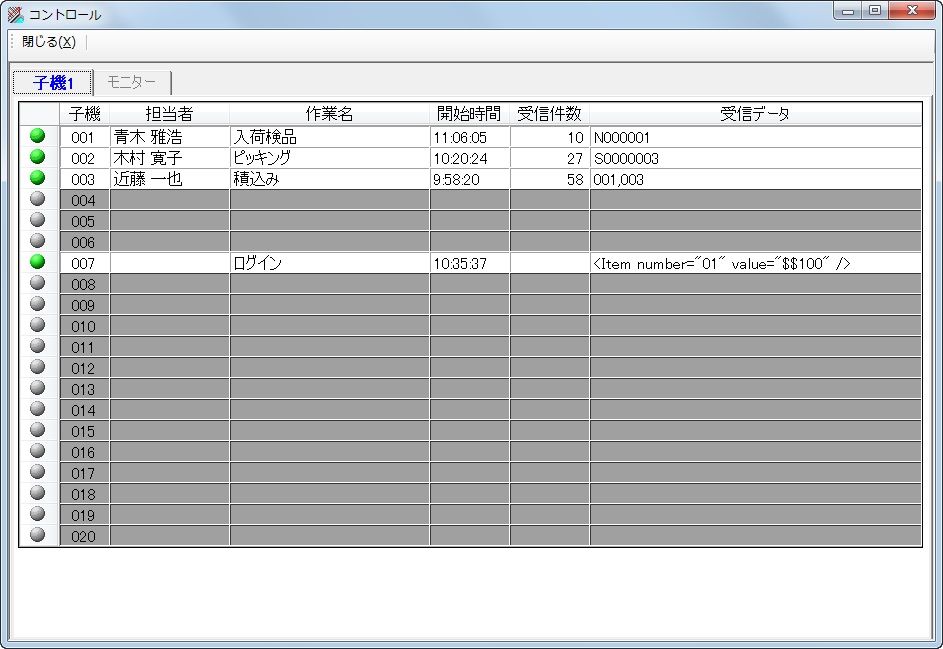This screenshot has height=649, width=943.
Task: Click green status light for unit 001
Action: tap(38, 136)
